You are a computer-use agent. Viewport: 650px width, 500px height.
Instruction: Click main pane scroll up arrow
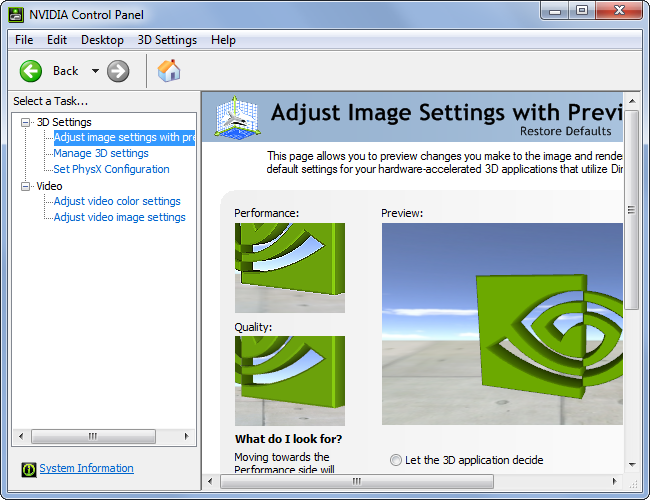tap(632, 101)
